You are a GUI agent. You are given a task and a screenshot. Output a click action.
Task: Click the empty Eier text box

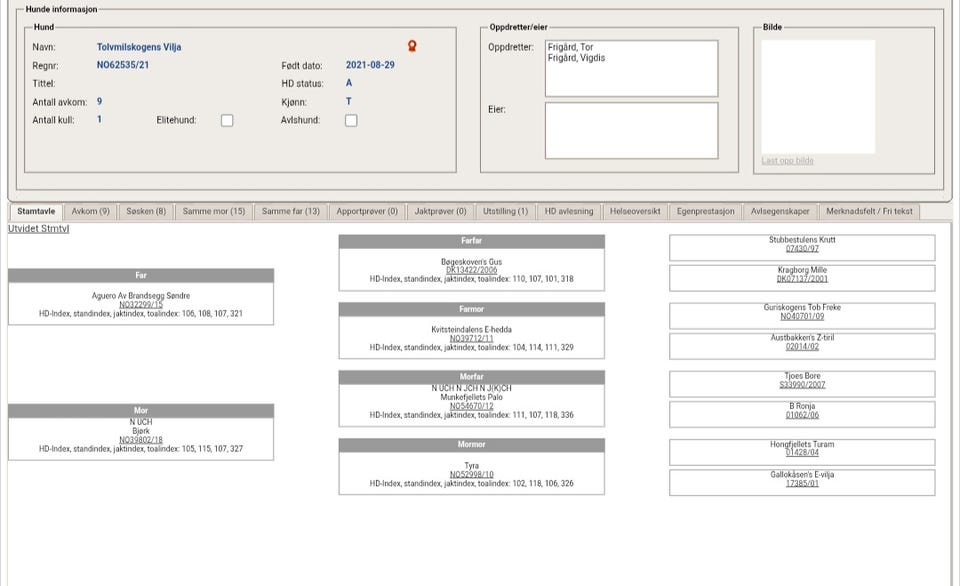pyautogui.click(x=631, y=130)
